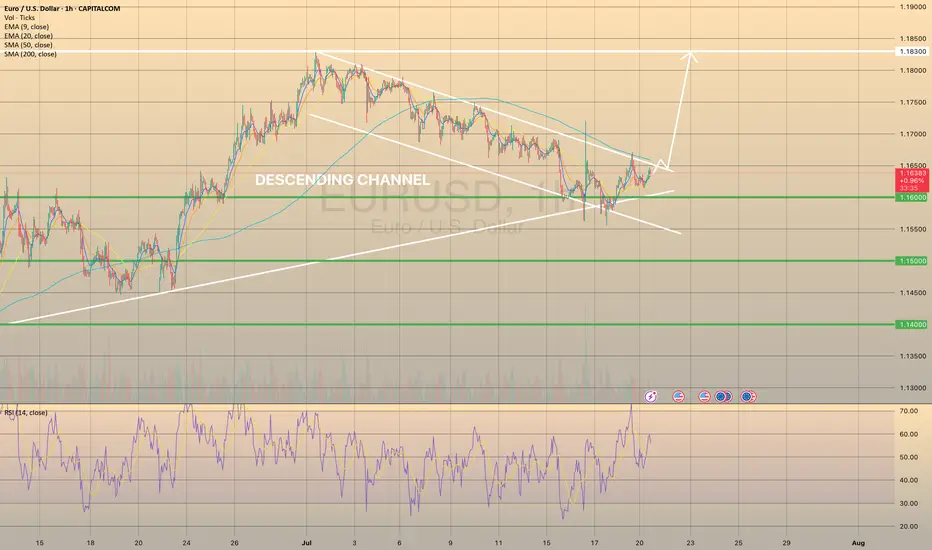Open the US flag event icon nearest the lightning icon
Screen dimensions: 932x550
pyautogui.click(x=678, y=396)
